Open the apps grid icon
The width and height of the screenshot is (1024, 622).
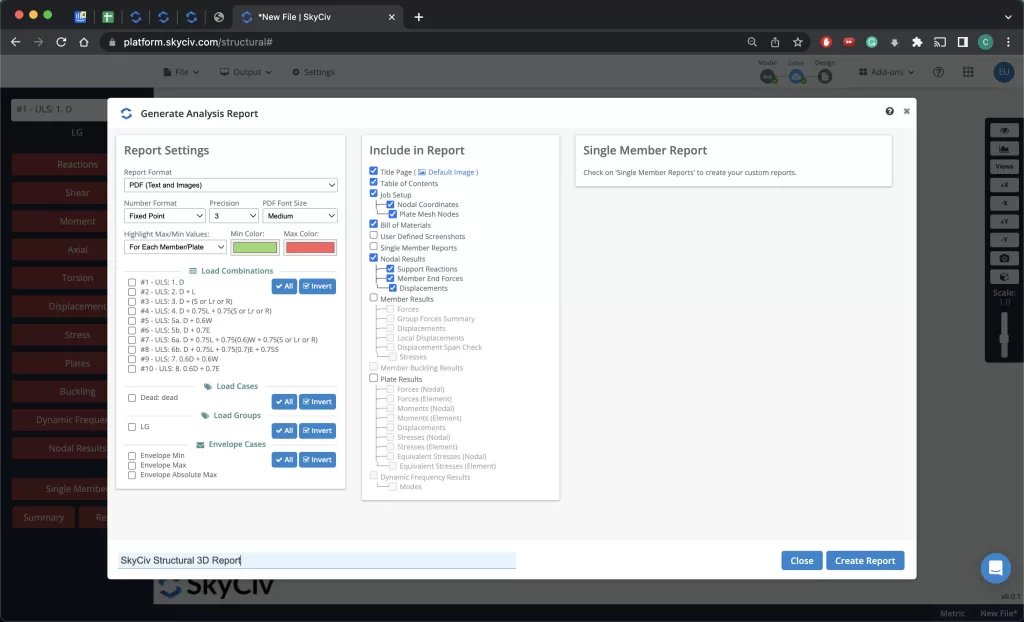[968, 72]
